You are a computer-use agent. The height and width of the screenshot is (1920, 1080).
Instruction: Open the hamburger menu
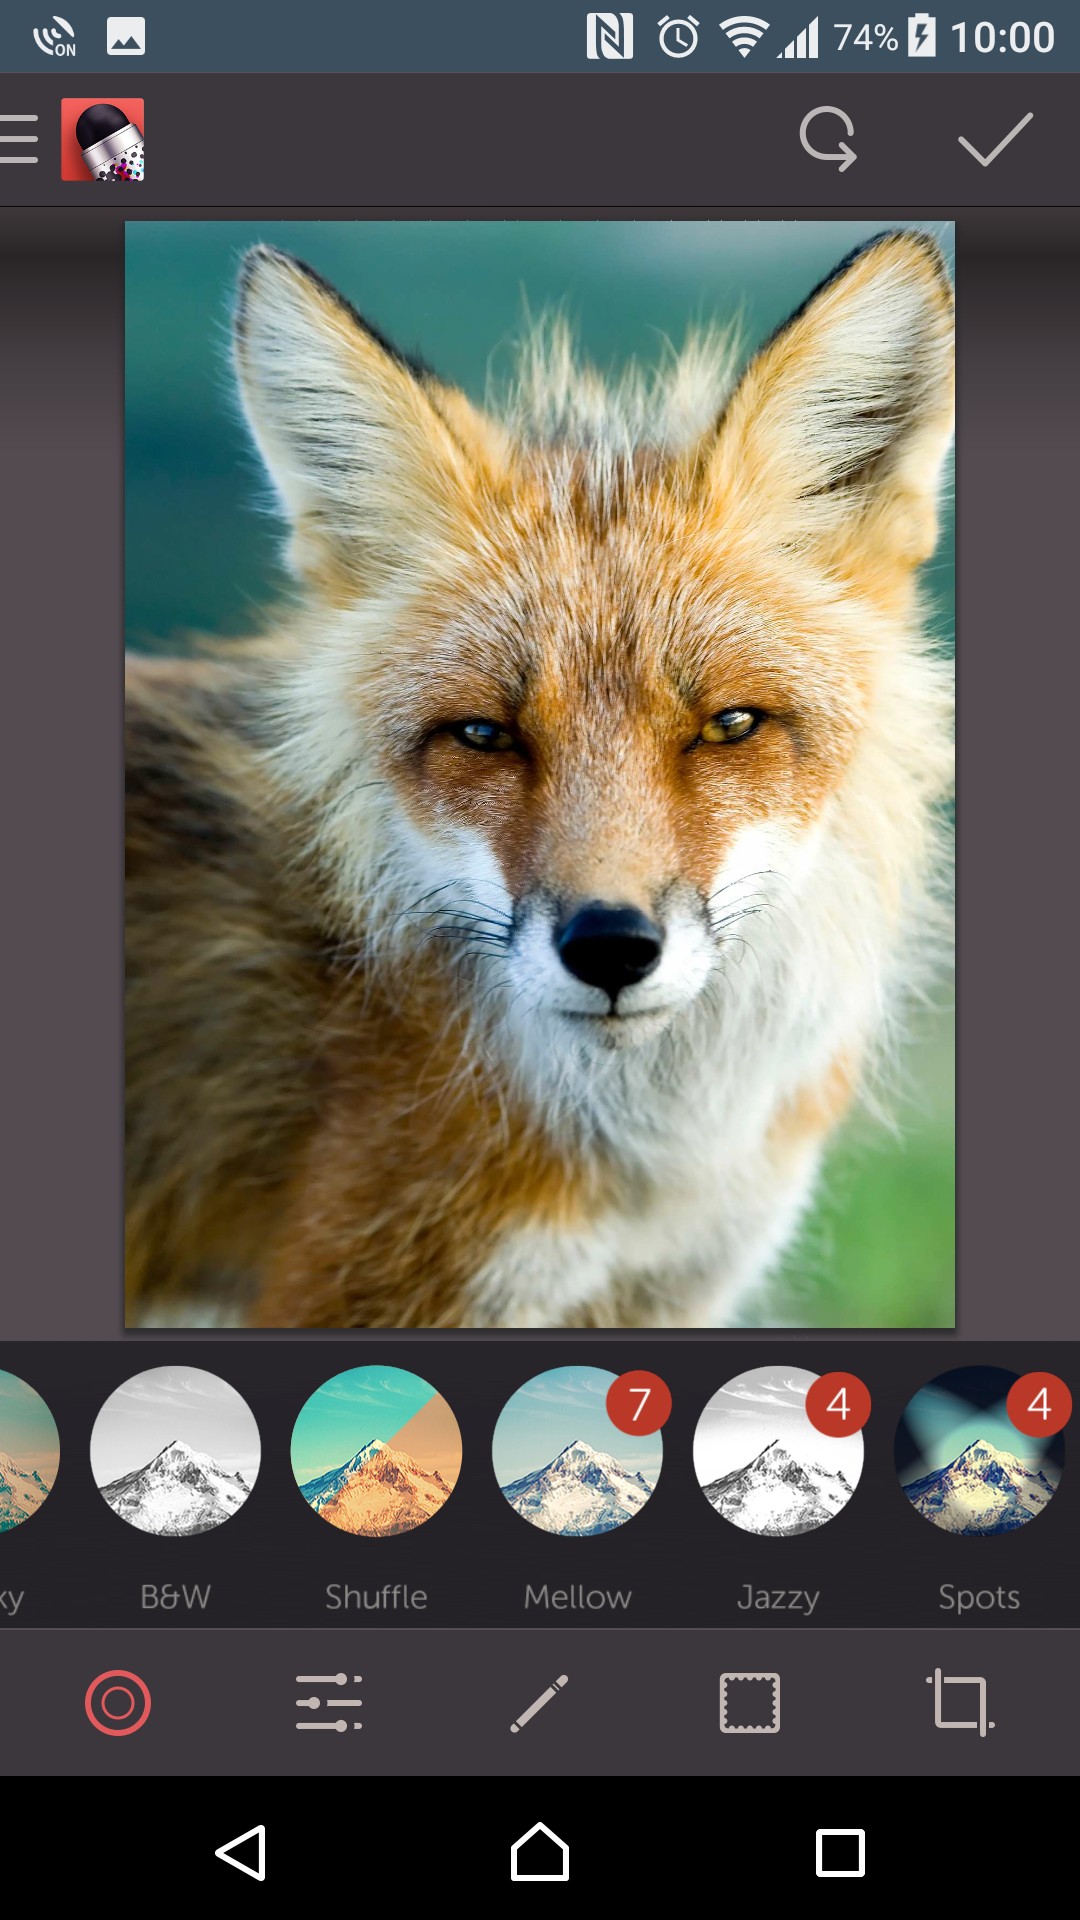[20, 139]
